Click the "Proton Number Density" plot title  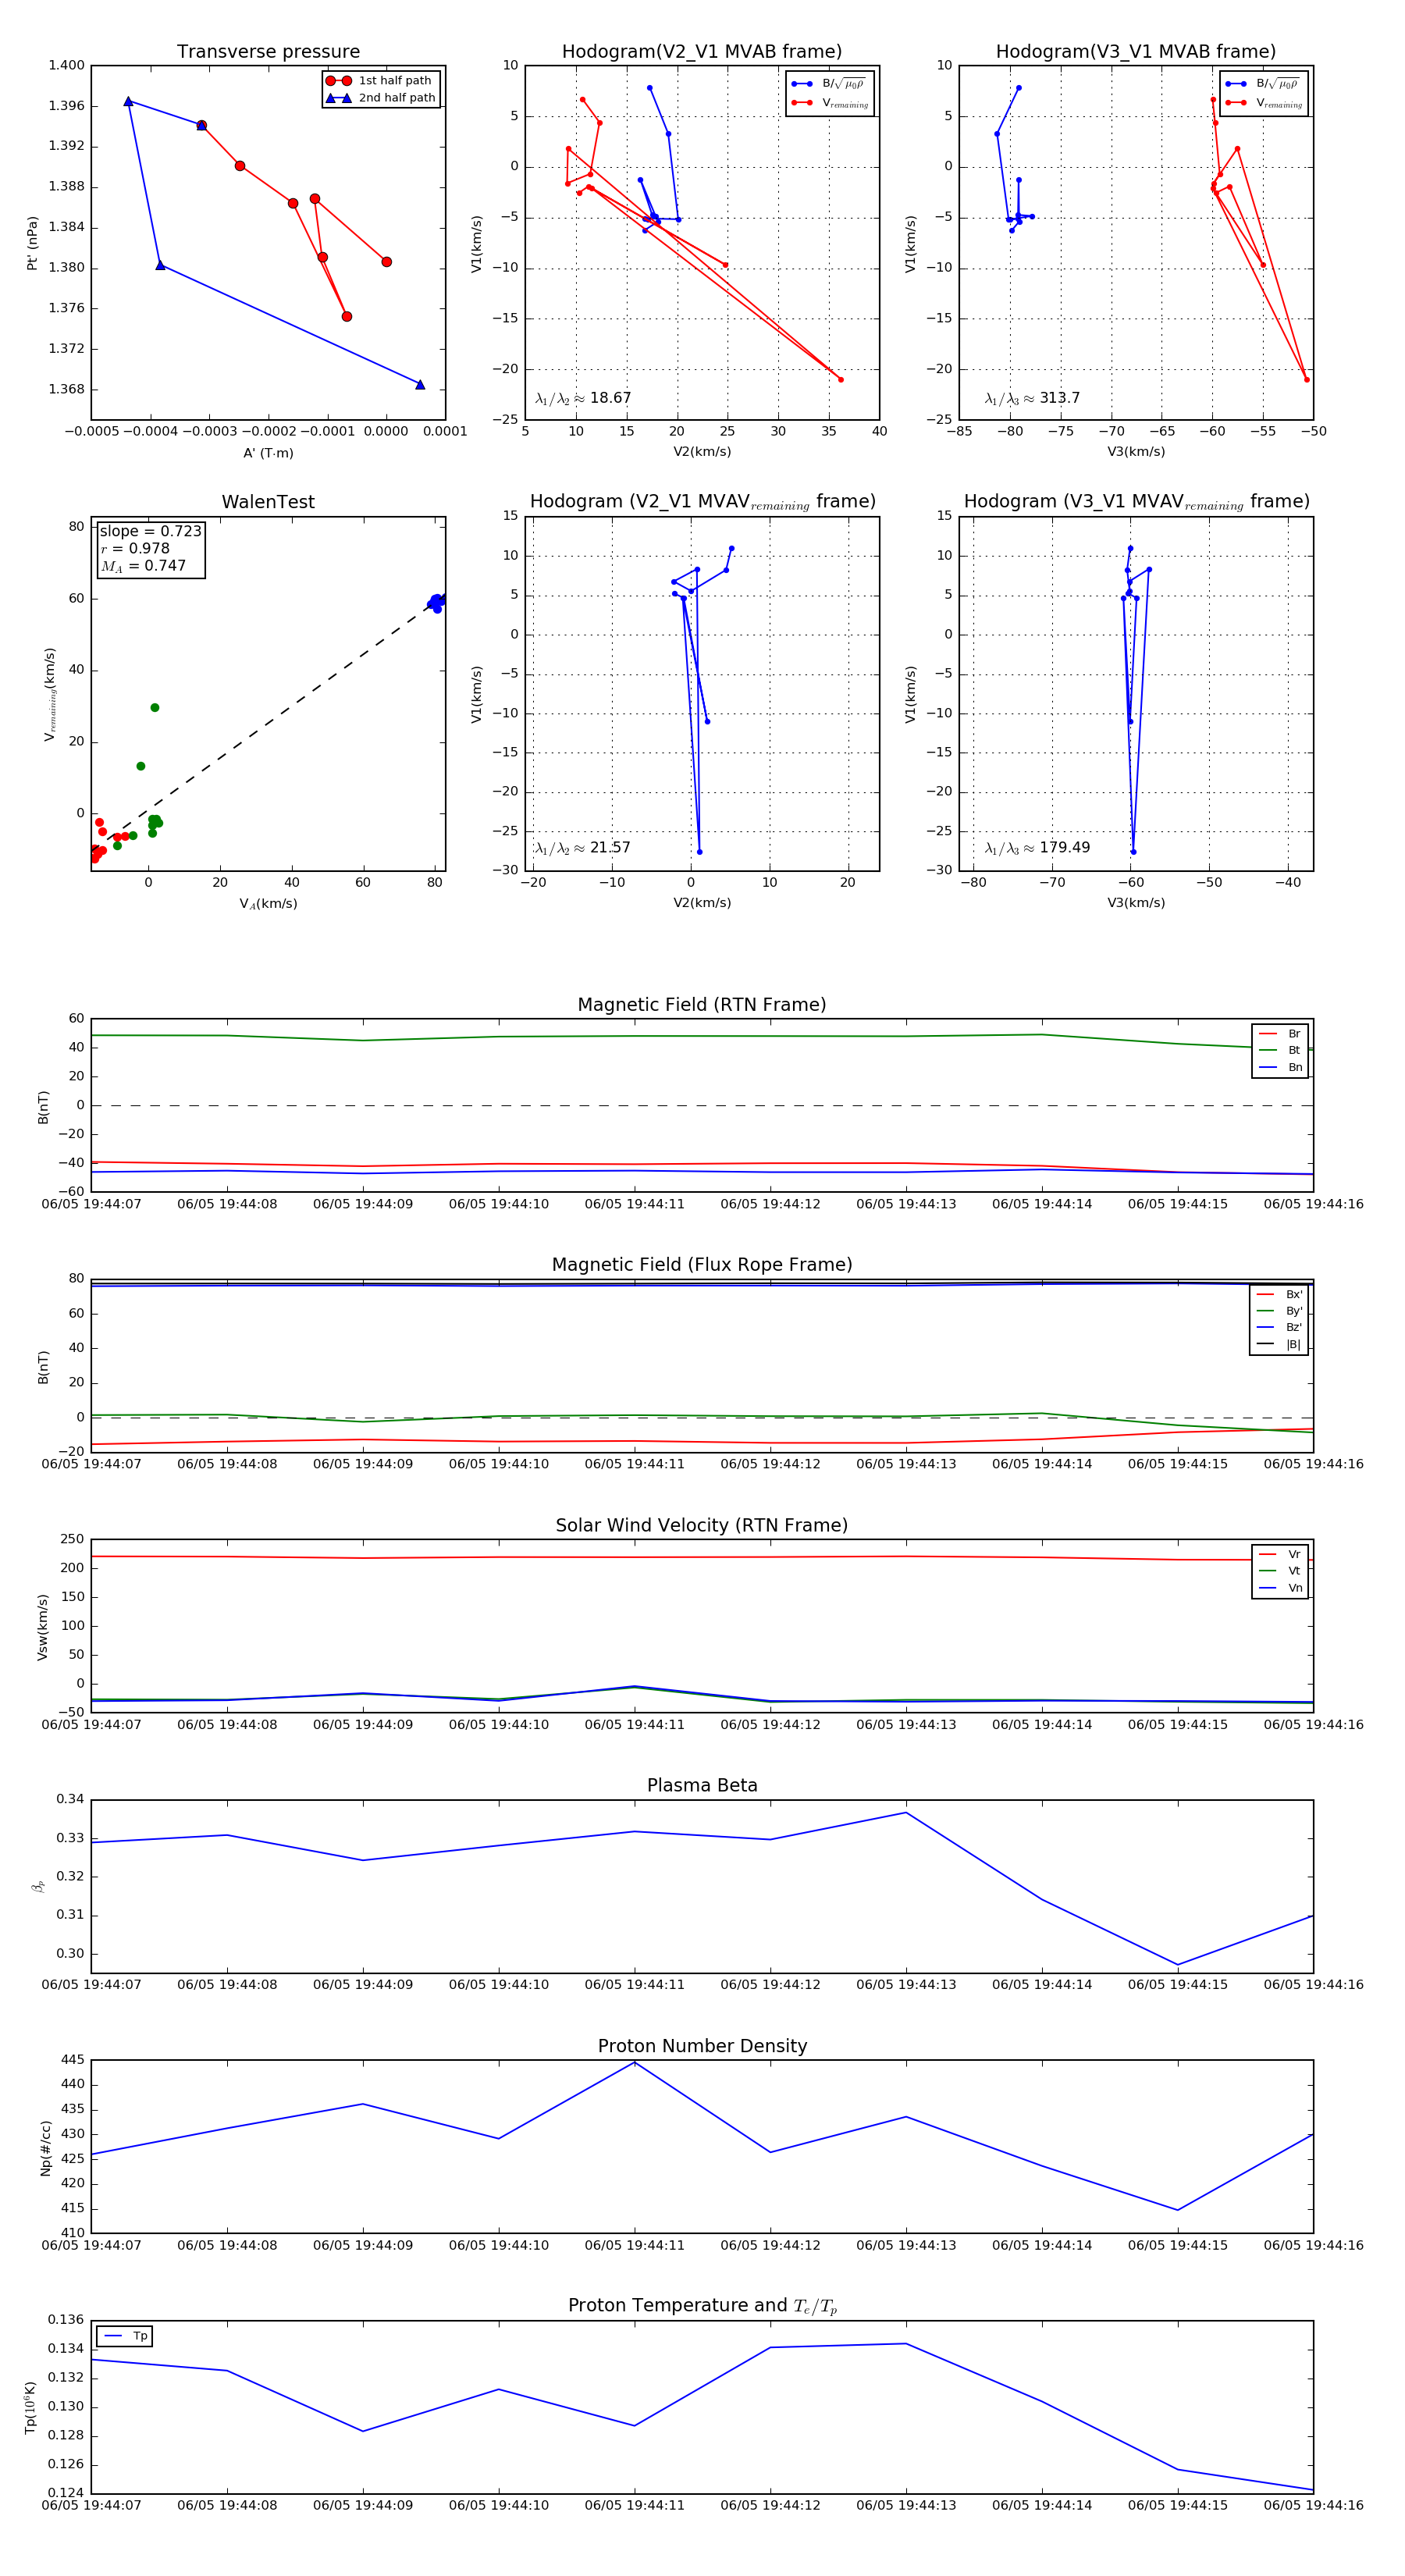(x=702, y=2046)
